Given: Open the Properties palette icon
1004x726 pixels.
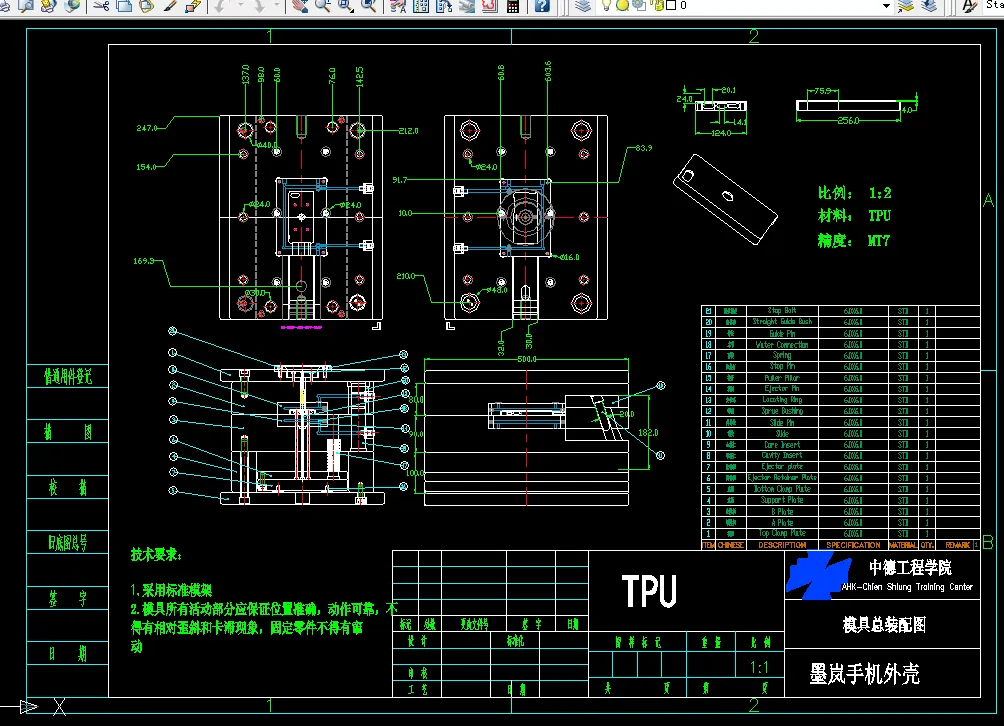Looking at the screenshot, I should point(398,6).
